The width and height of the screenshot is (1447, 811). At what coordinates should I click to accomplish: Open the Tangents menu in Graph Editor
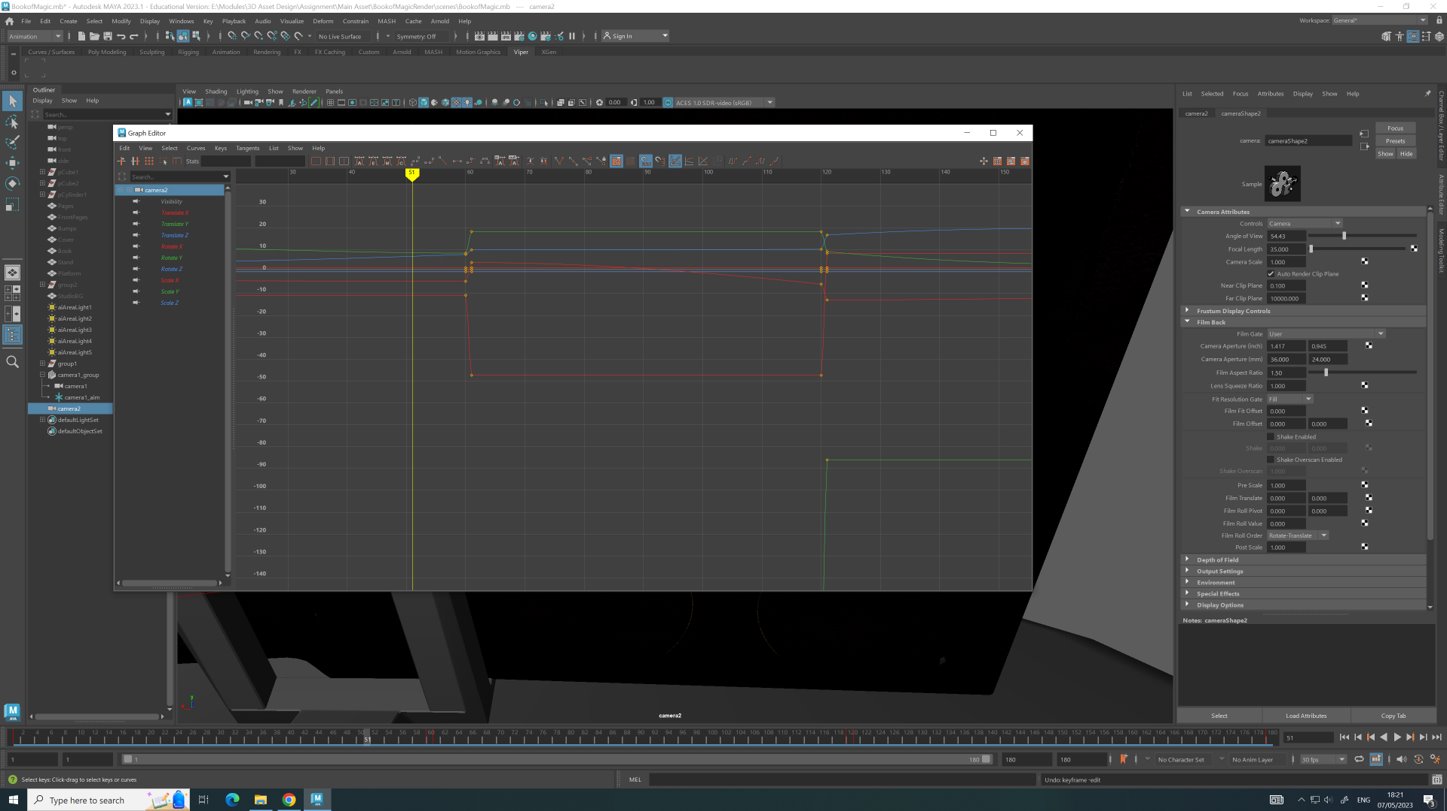(247, 148)
